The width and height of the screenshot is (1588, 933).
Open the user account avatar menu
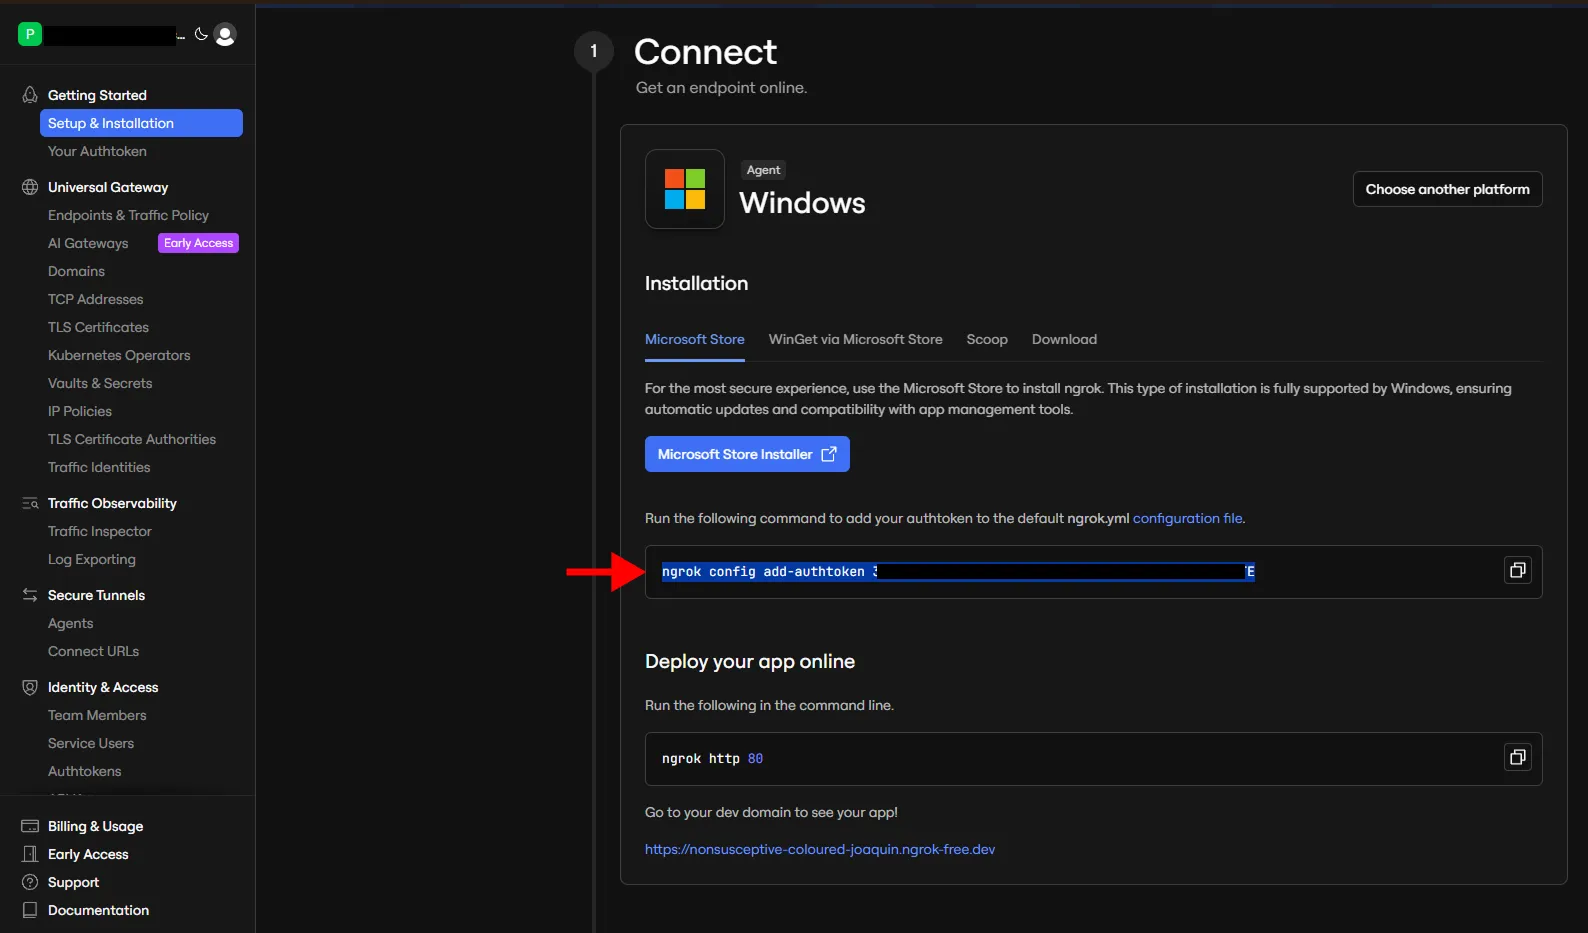pyautogui.click(x=225, y=35)
